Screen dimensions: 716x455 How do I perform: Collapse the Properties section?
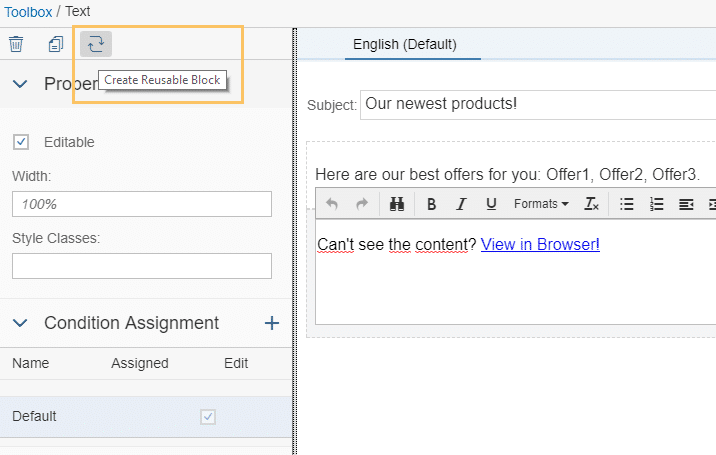point(20,84)
